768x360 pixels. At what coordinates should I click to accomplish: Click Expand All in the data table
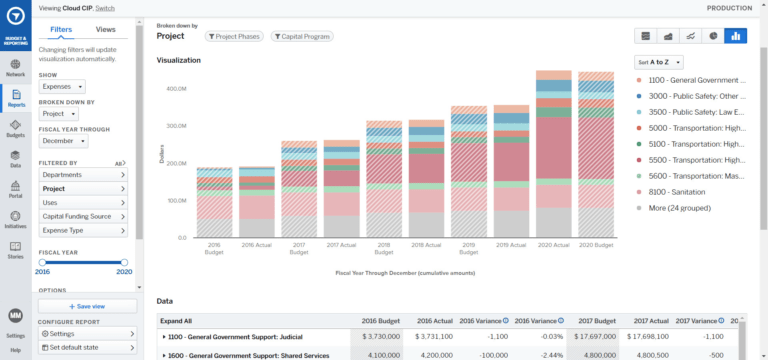coord(176,321)
